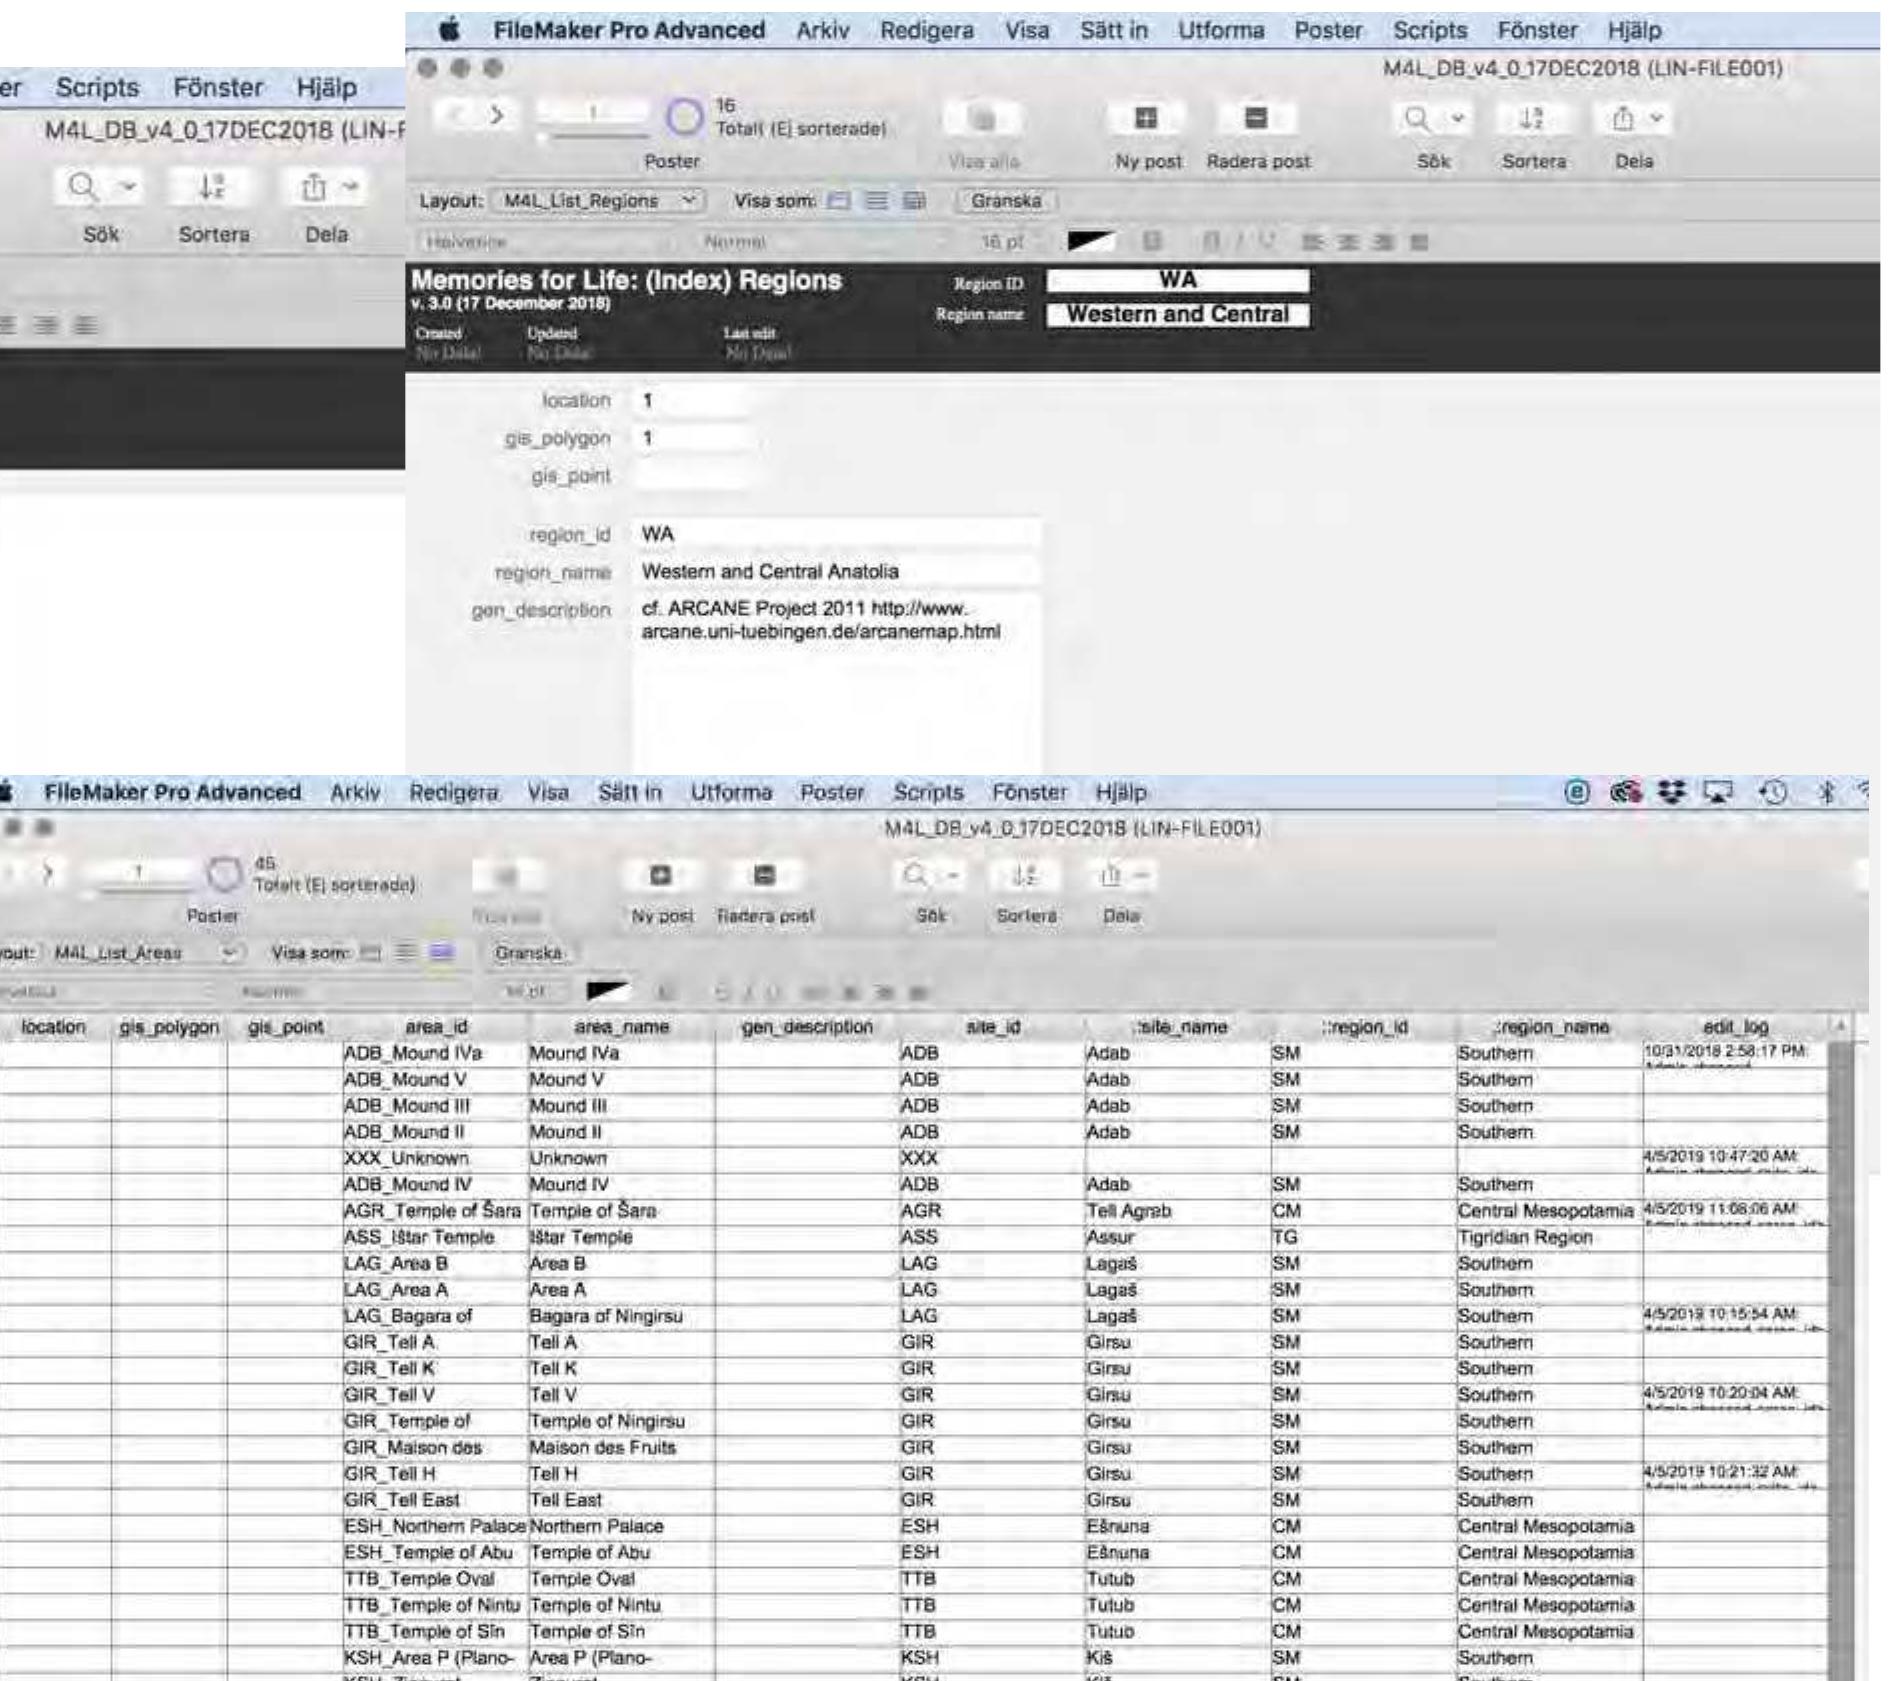The height and width of the screenshot is (1681, 1898).
Task: Click Dela share icon in Areas window
Action: point(1110,876)
